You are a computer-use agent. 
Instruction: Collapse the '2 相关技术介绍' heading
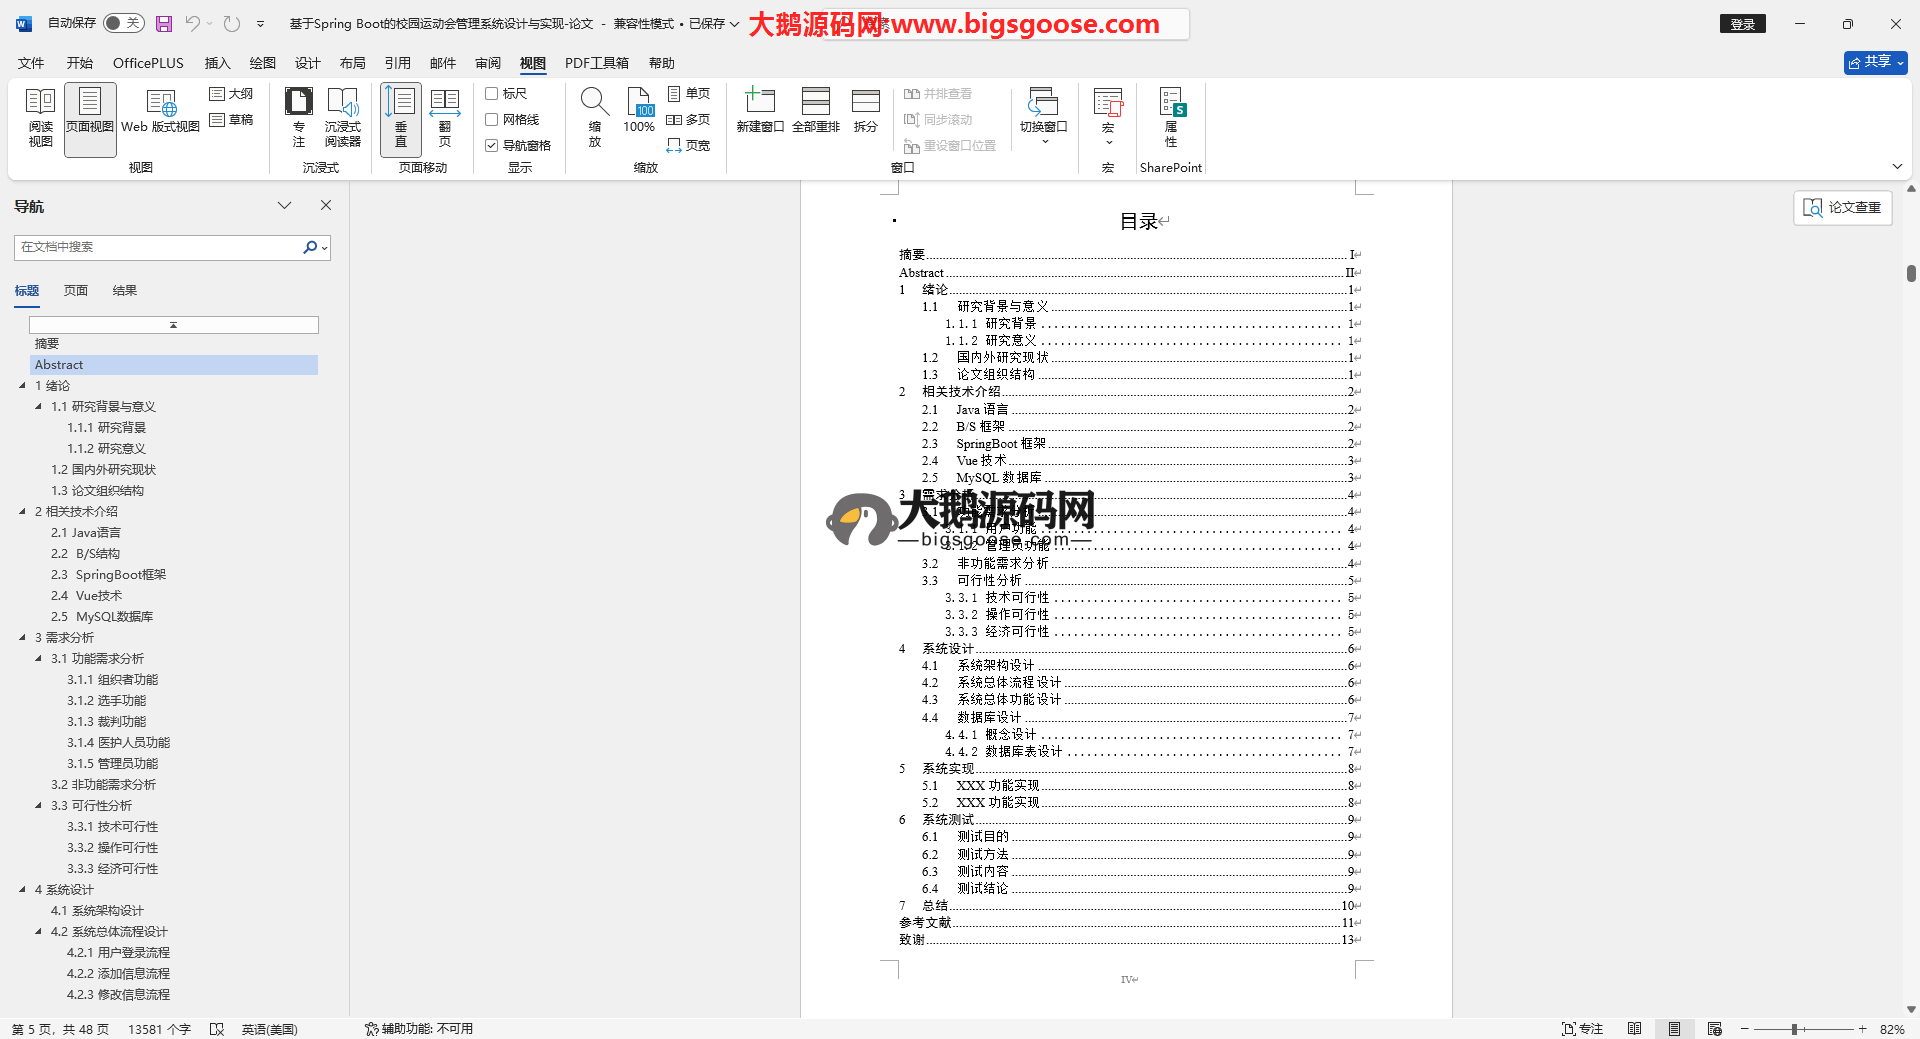tap(22, 512)
